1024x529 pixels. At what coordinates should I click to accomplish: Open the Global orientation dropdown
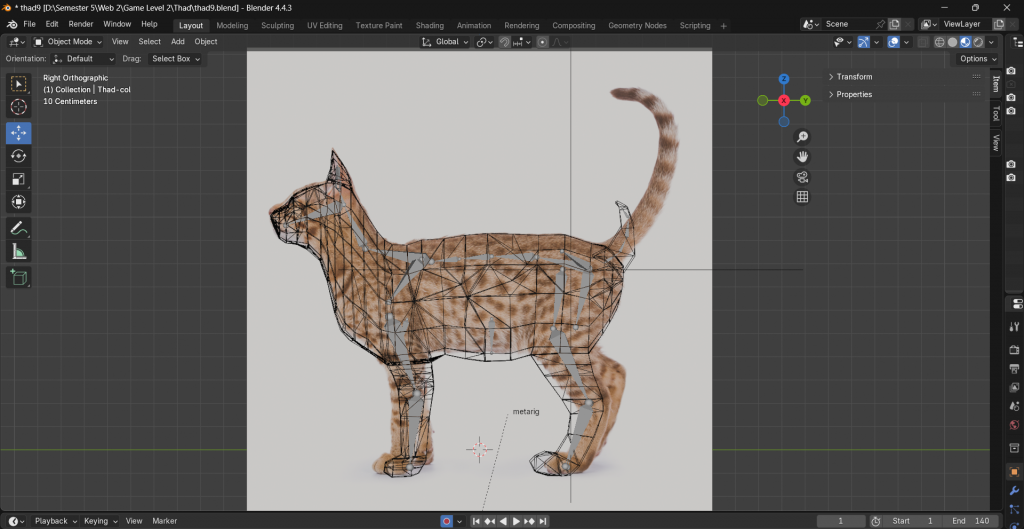point(445,42)
